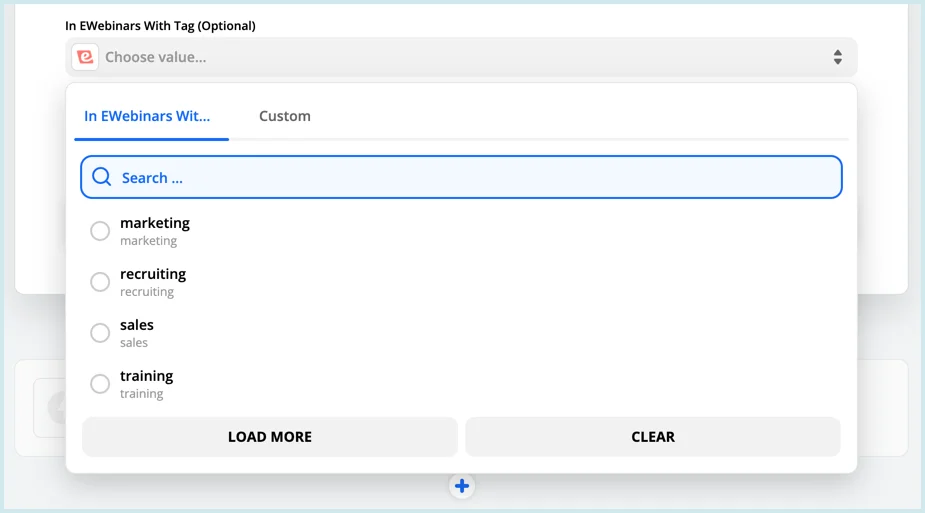The image size is (925, 513).
Task: Click the 'In EWebinars With Tag (Optional)' label
Action: click(160, 26)
